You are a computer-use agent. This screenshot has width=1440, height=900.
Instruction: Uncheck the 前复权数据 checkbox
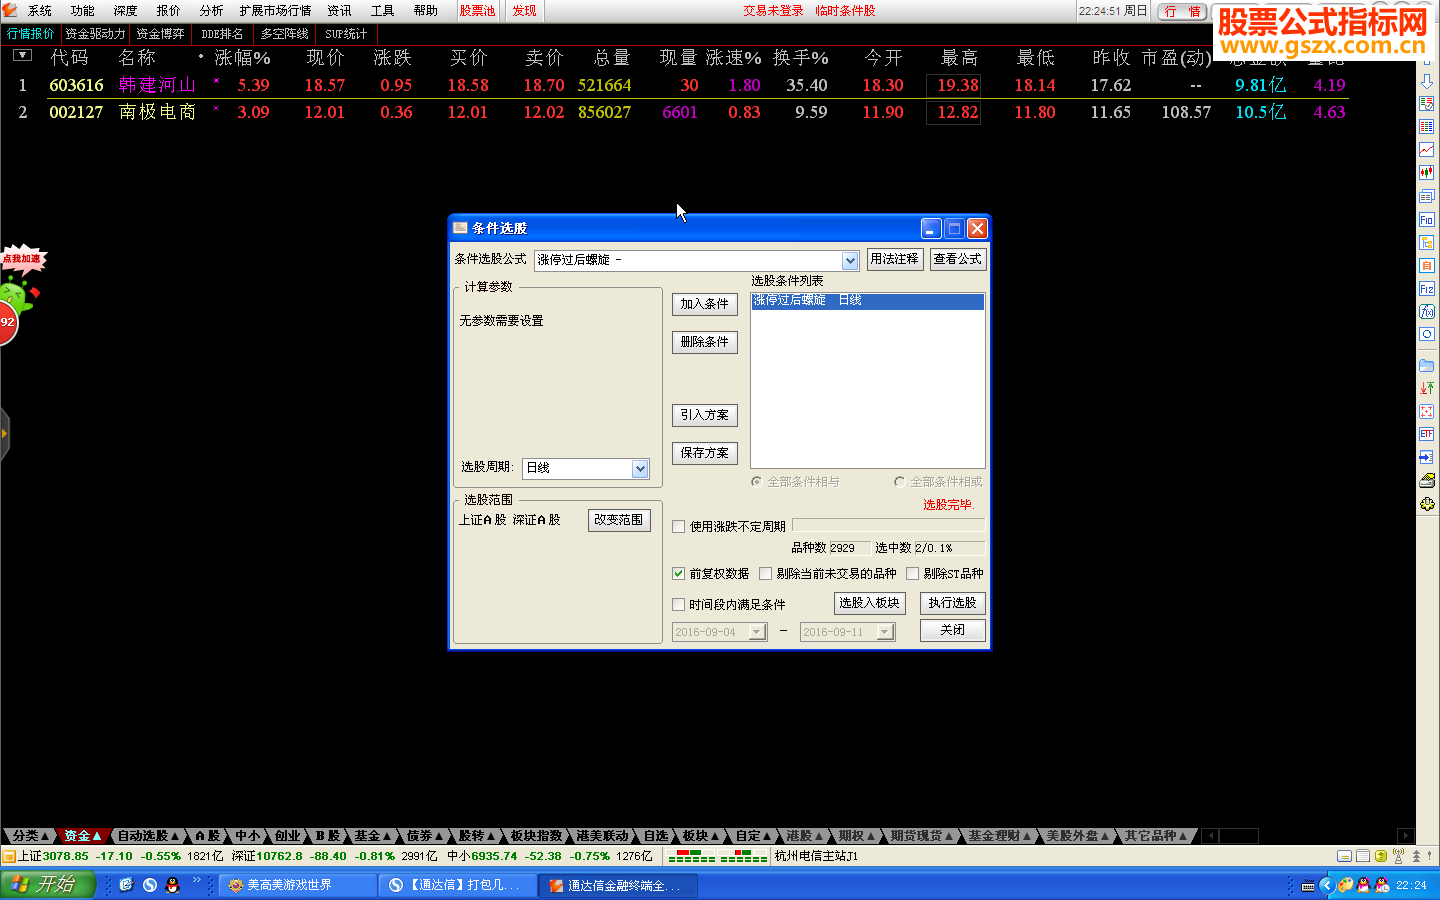point(679,574)
